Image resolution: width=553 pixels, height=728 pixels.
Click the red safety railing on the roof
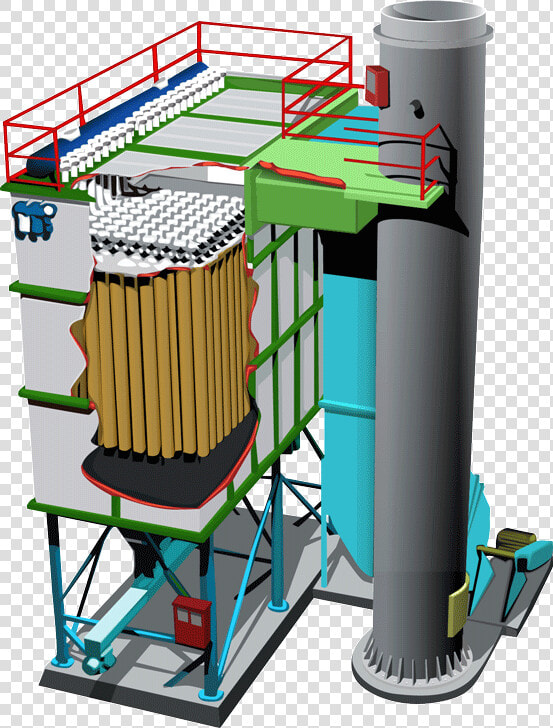(x=176, y=102)
